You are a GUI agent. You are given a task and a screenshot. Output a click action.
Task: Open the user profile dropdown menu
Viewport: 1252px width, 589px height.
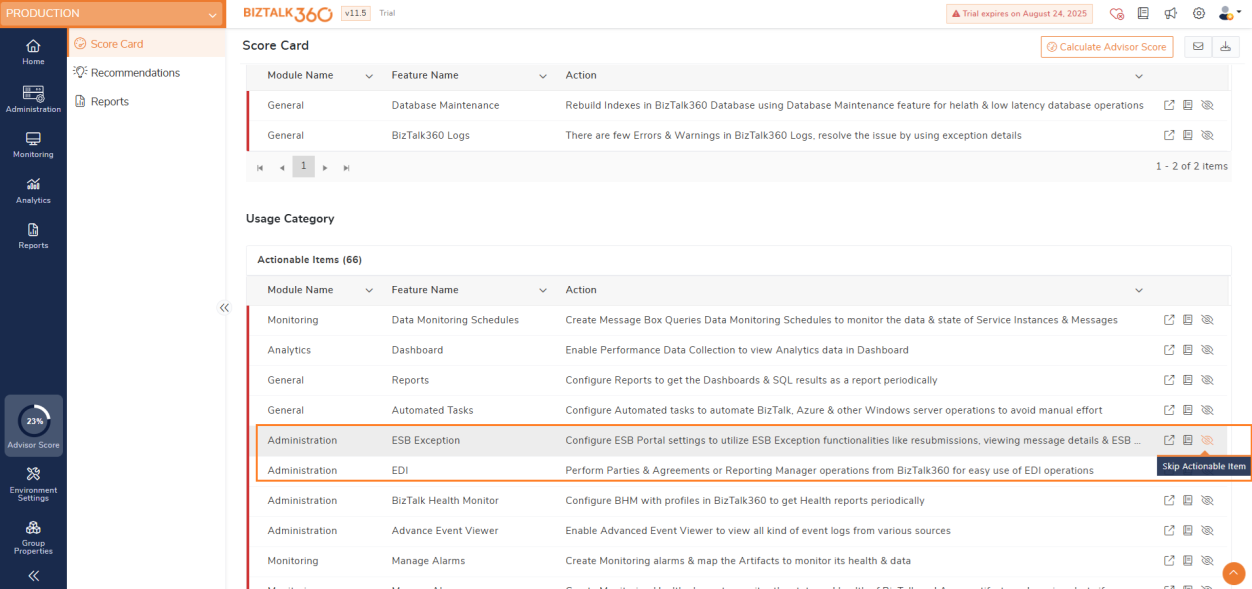(x=1229, y=14)
